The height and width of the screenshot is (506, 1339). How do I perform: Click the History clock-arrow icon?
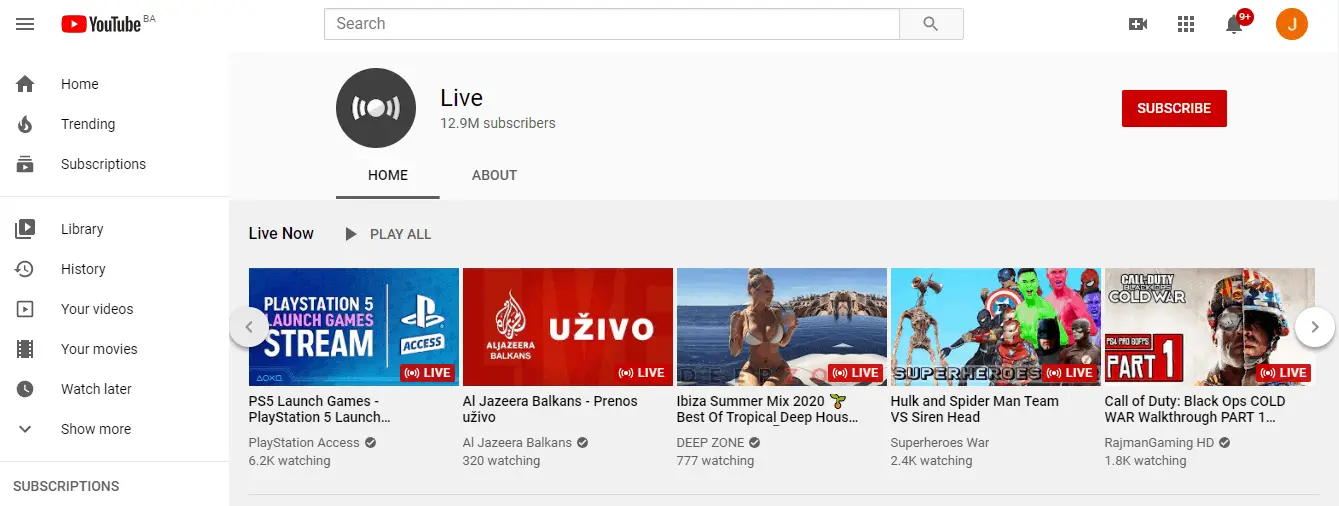pos(25,269)
